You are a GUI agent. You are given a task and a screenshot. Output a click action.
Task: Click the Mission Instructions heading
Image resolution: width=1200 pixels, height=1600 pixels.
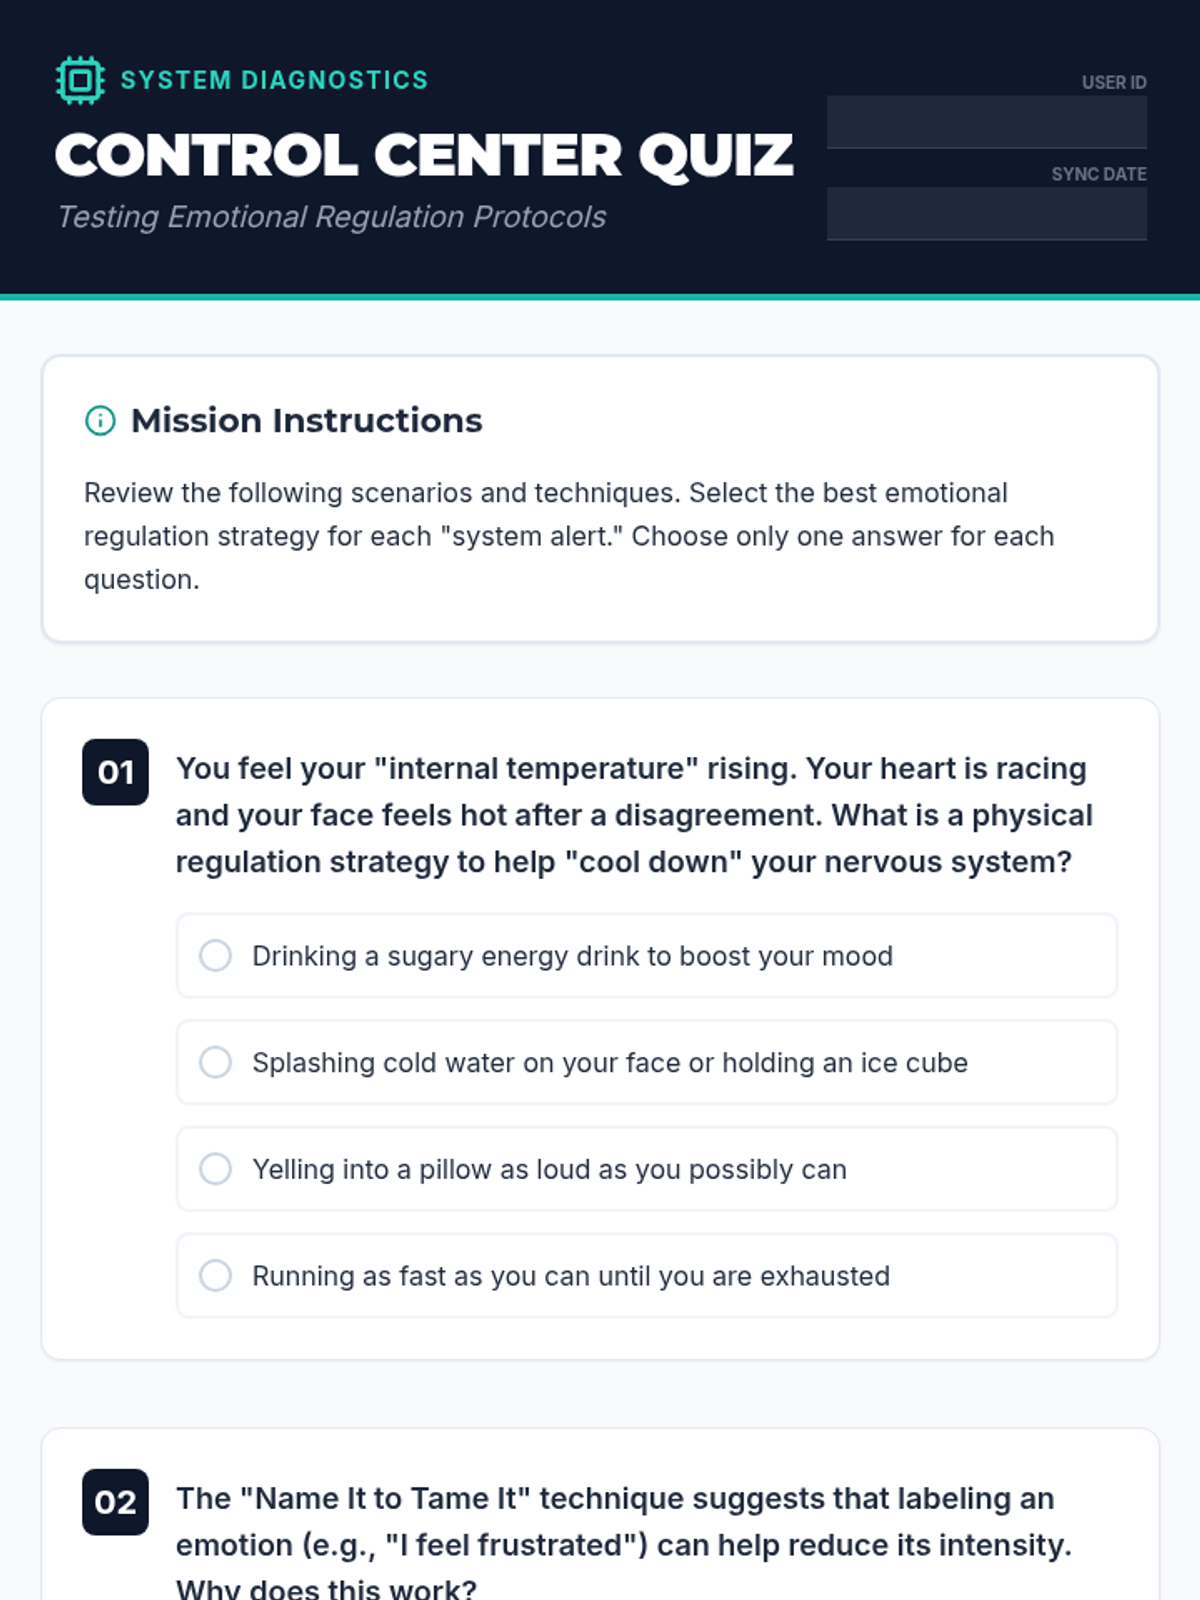307,421
